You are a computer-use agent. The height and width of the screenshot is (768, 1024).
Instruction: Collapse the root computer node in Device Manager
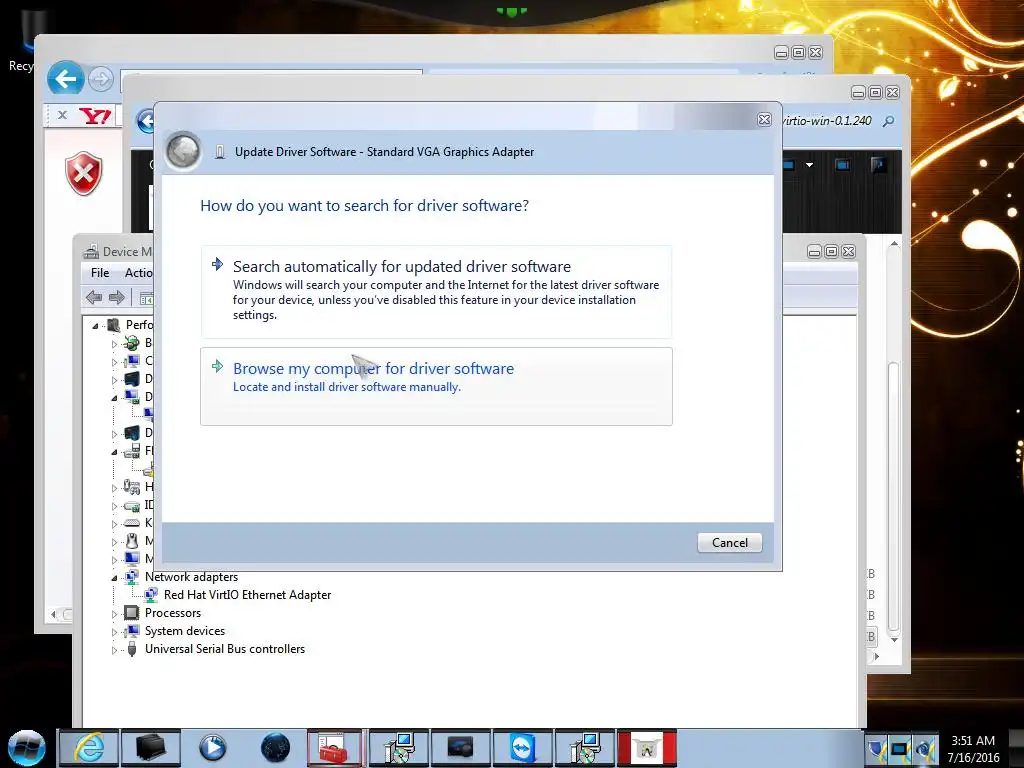(95, 325)
